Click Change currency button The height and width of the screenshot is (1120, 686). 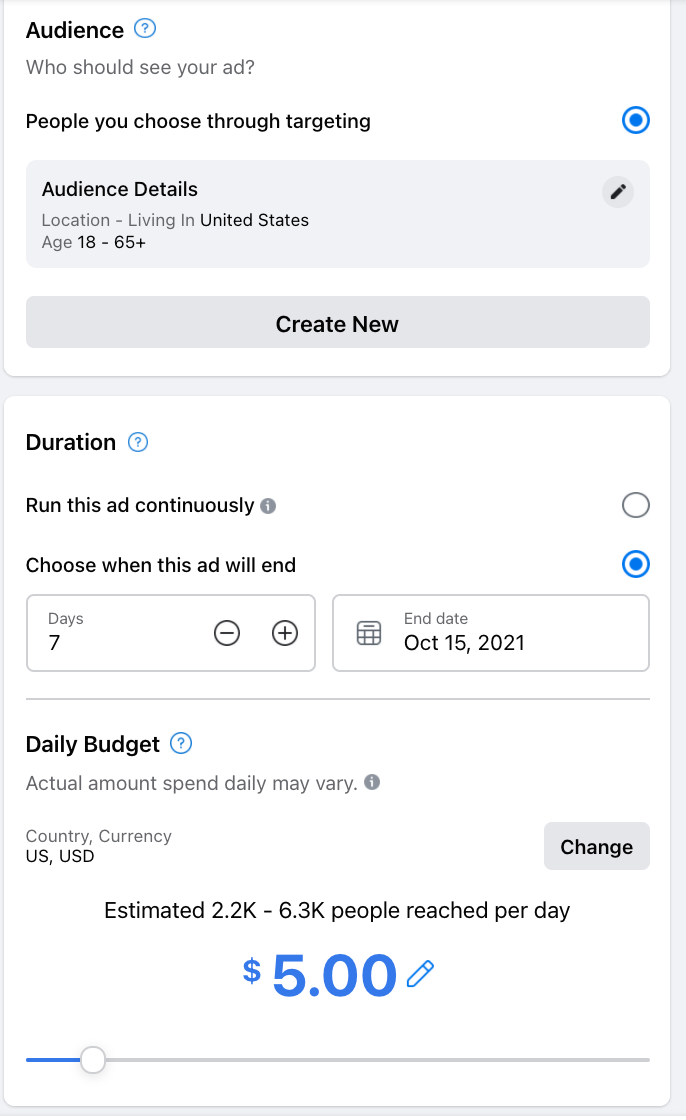click(596, 847)
